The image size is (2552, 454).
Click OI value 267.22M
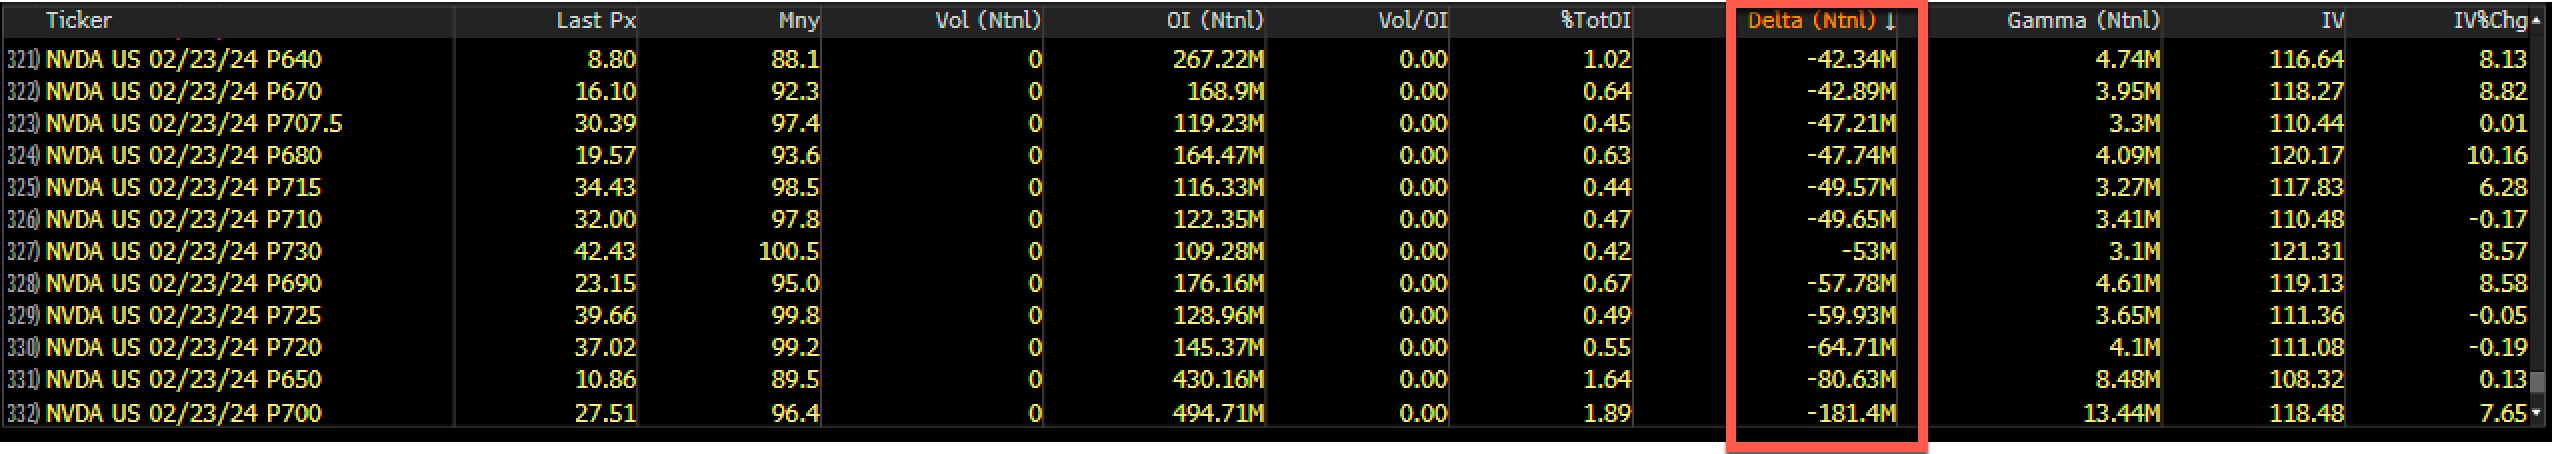click(1218, 59)
